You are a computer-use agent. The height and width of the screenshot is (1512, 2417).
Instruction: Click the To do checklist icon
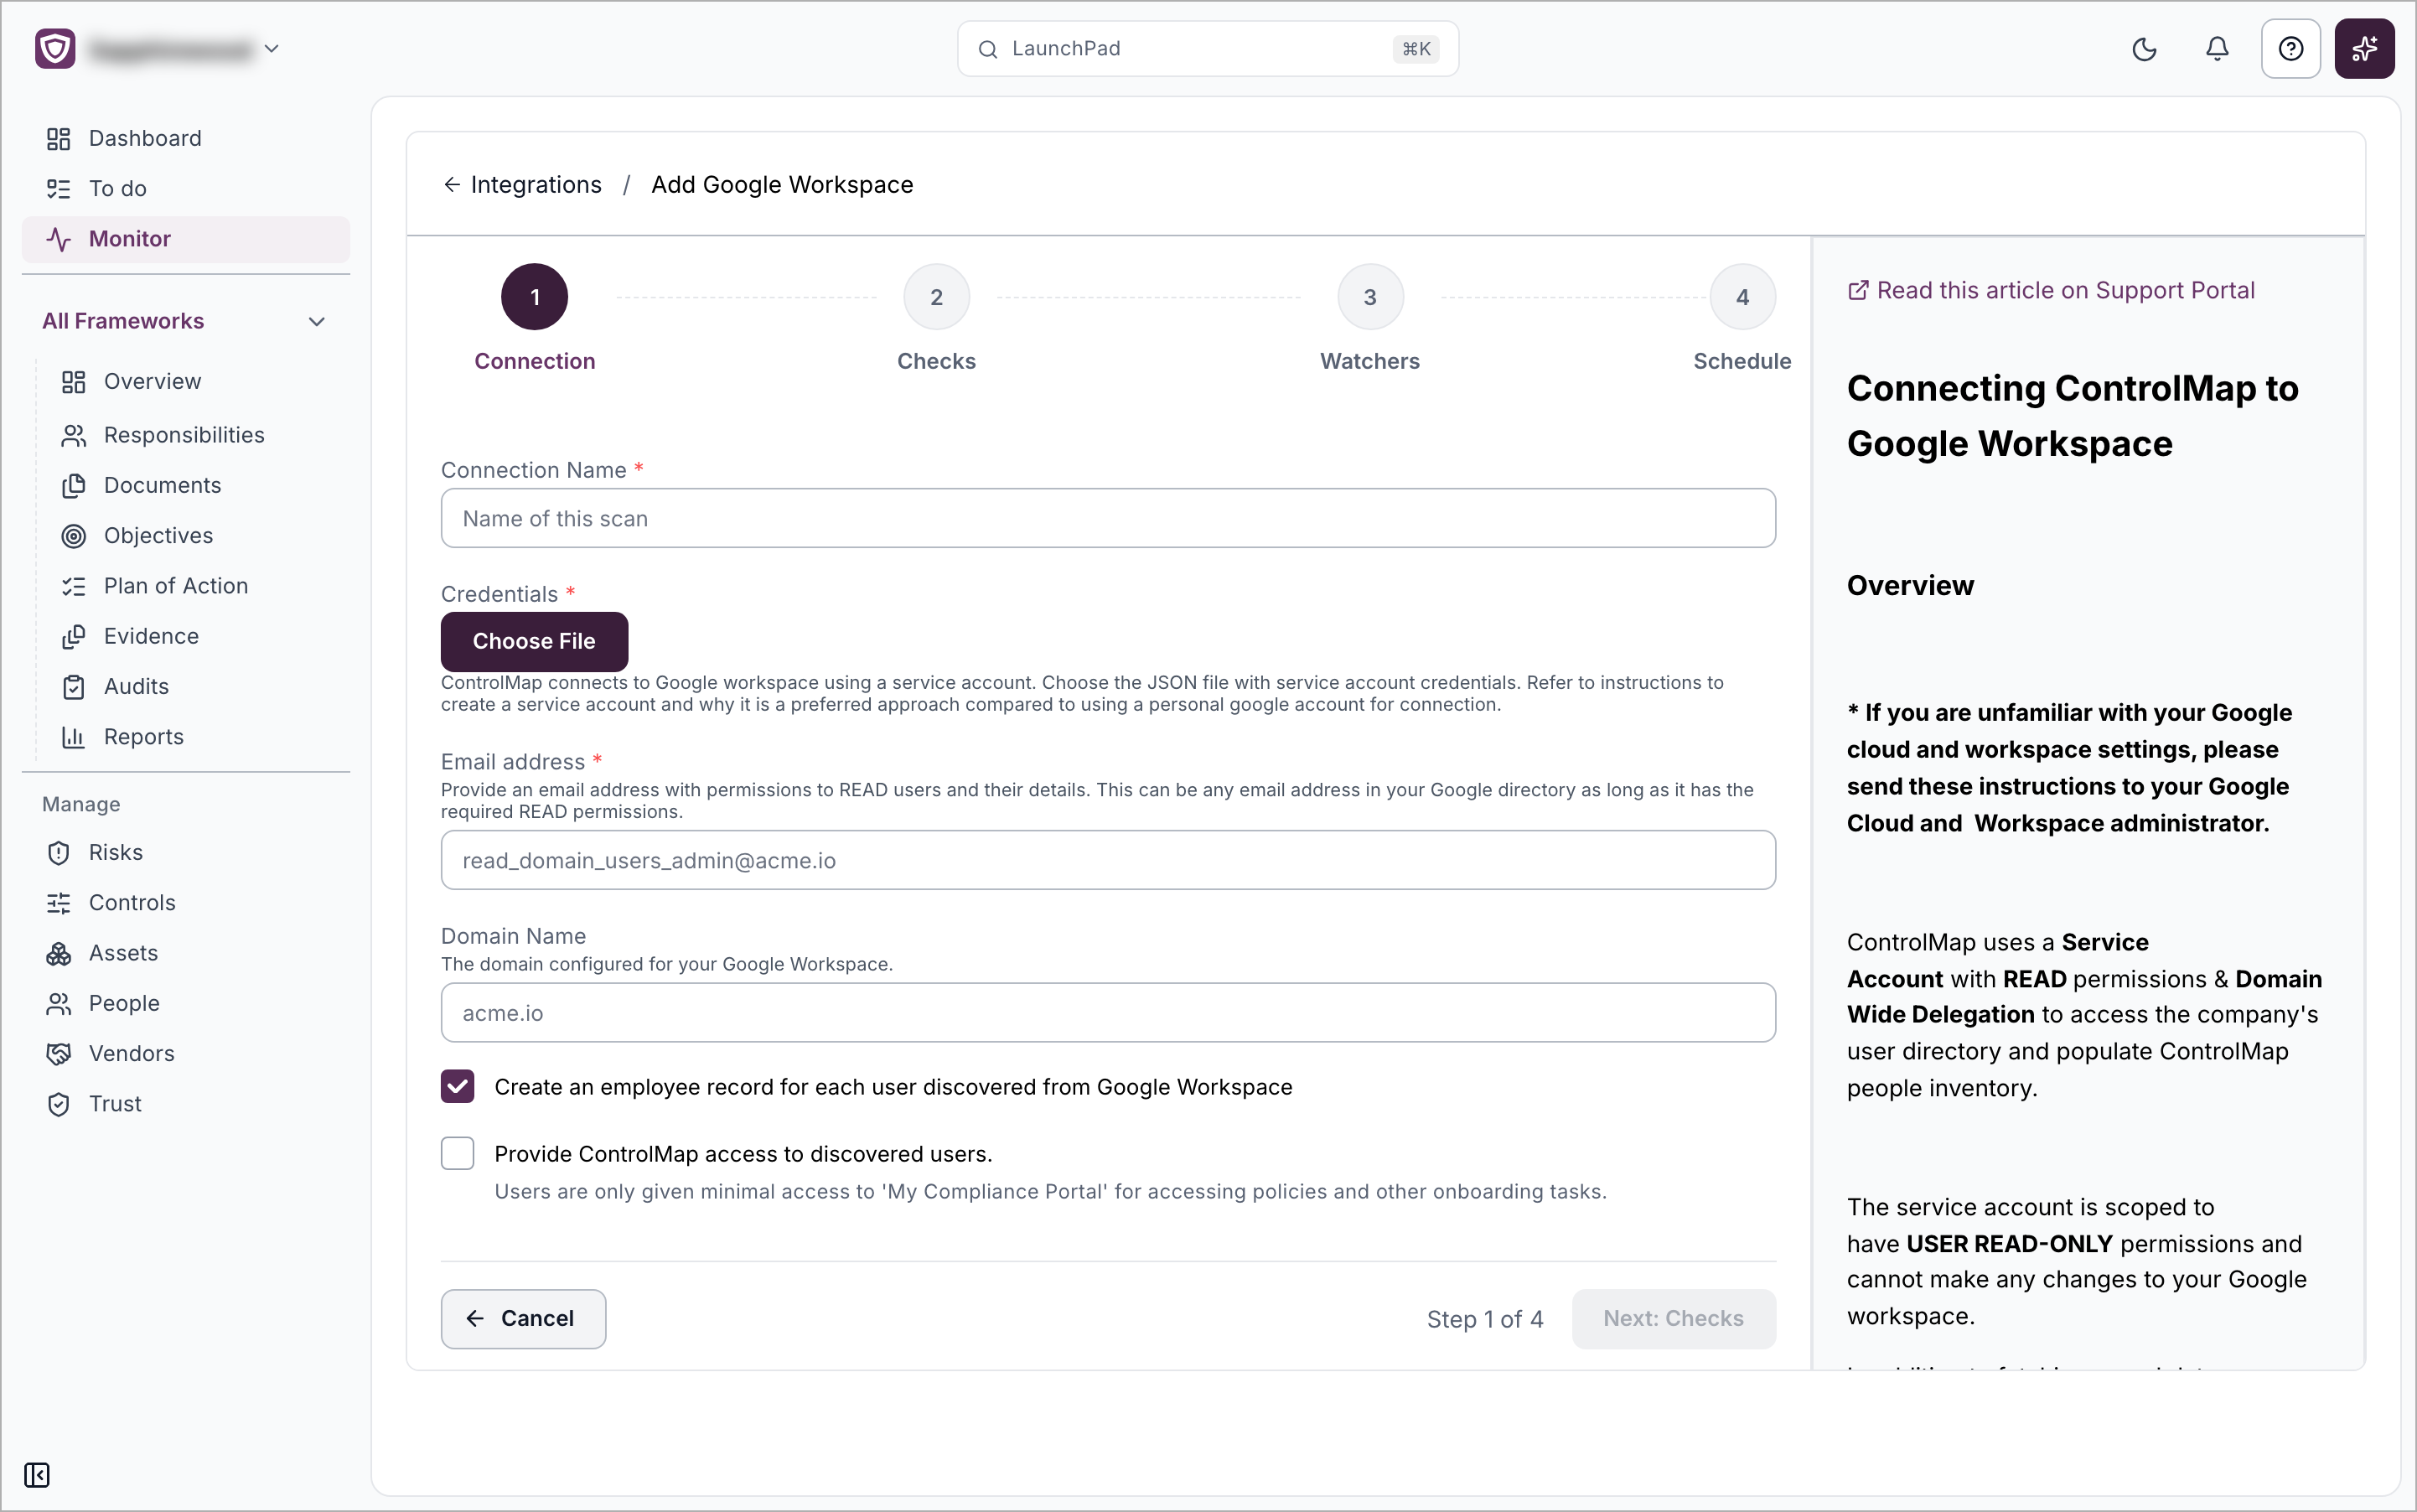pos(59,189)
